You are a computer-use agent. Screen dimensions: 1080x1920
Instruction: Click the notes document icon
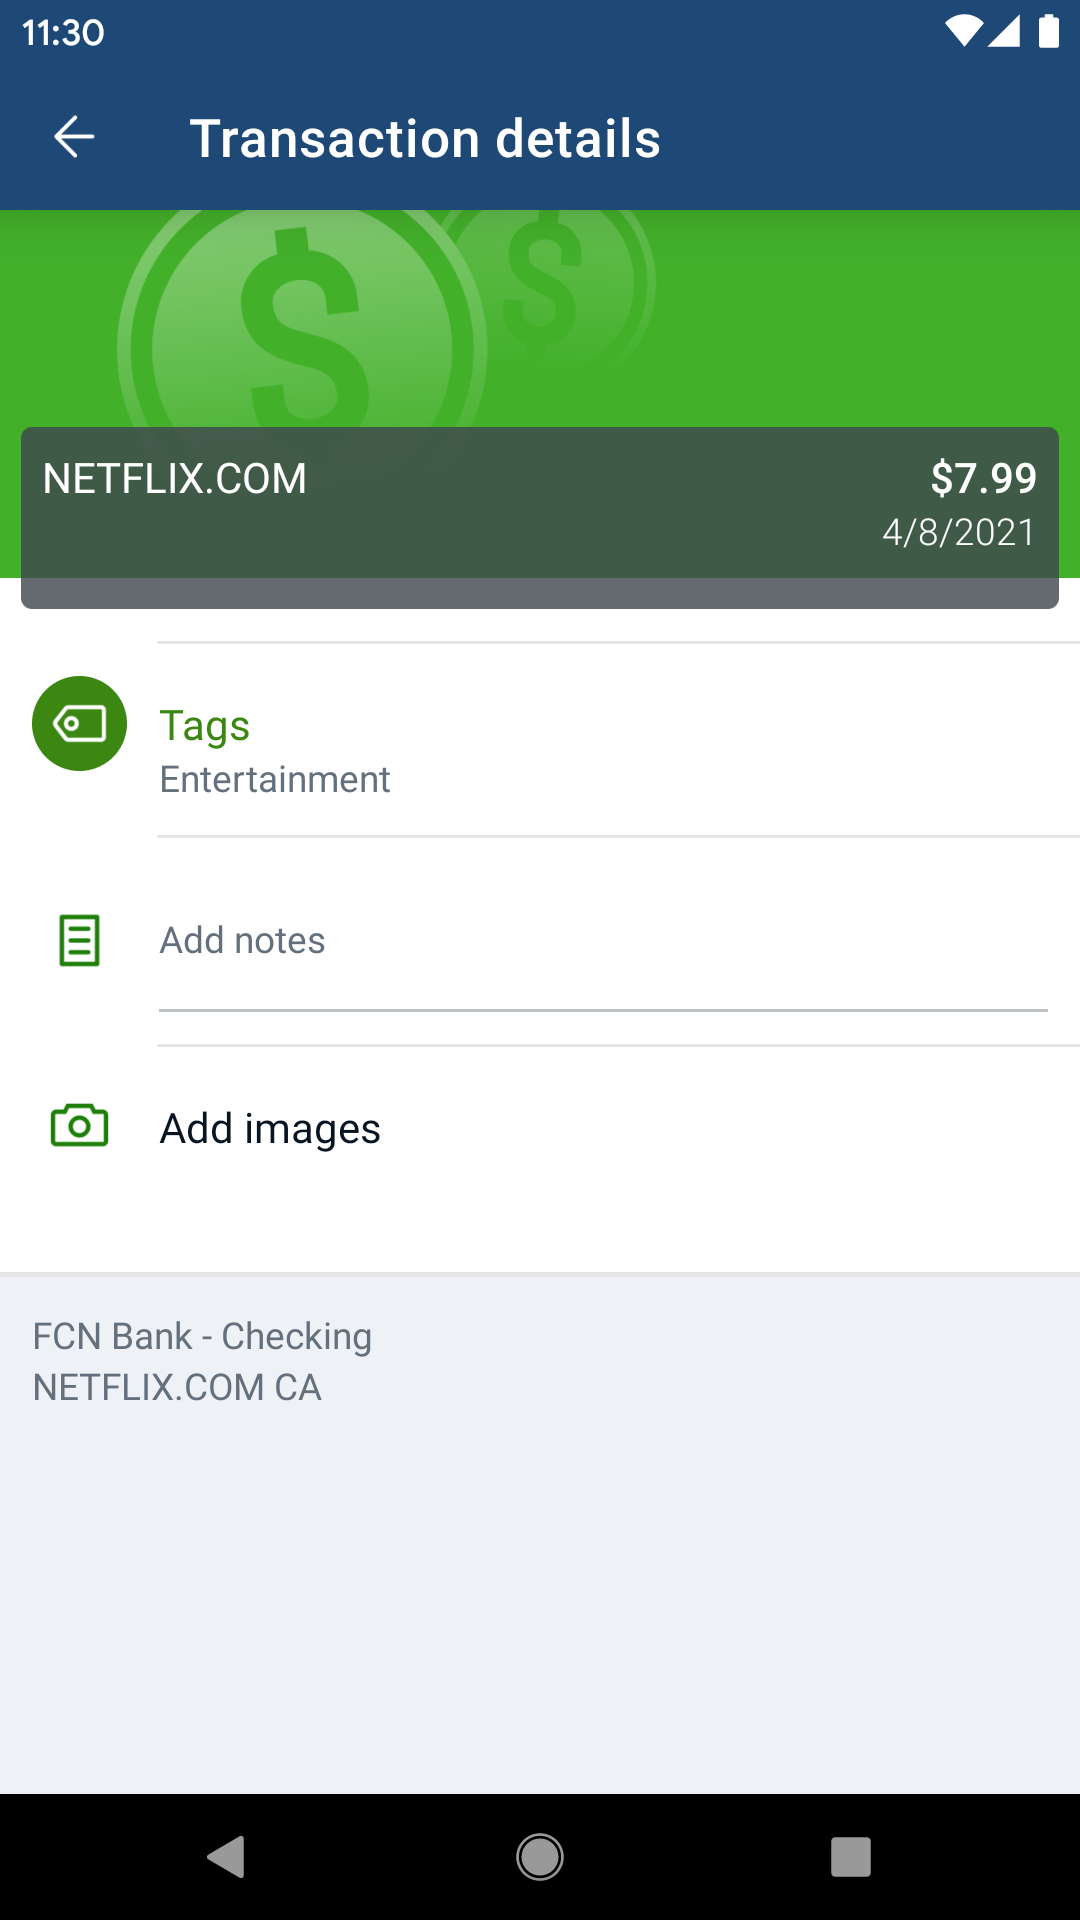point(79,940)
